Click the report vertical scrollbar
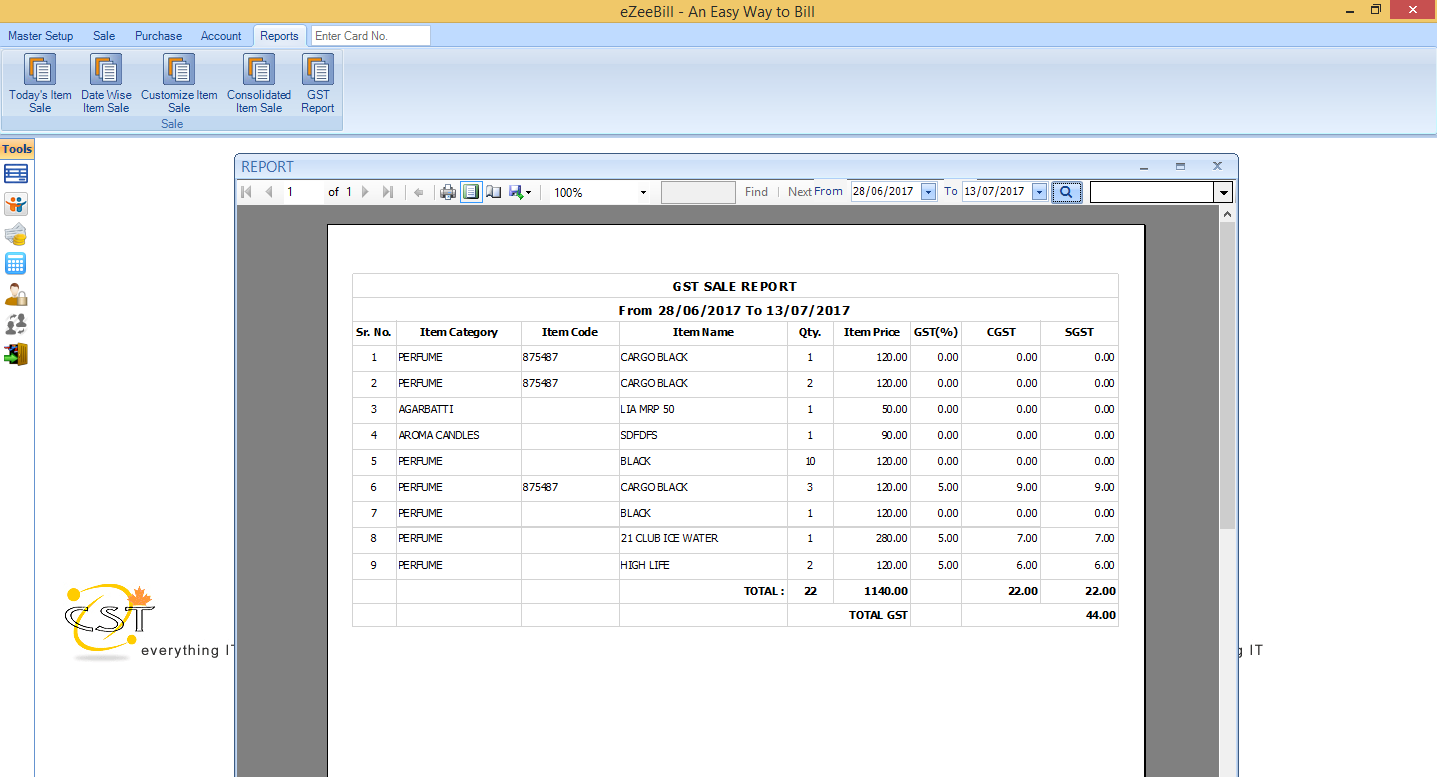The height and width of the screenshot is (777, 1437). click(x=1227, y=375)
